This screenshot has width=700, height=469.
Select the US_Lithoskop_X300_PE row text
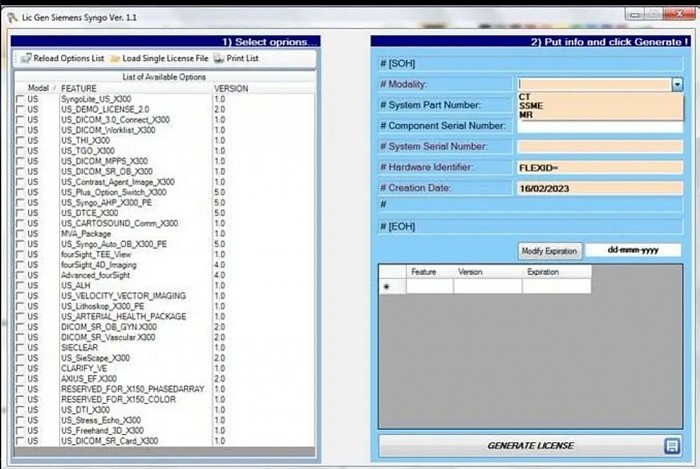102,306
